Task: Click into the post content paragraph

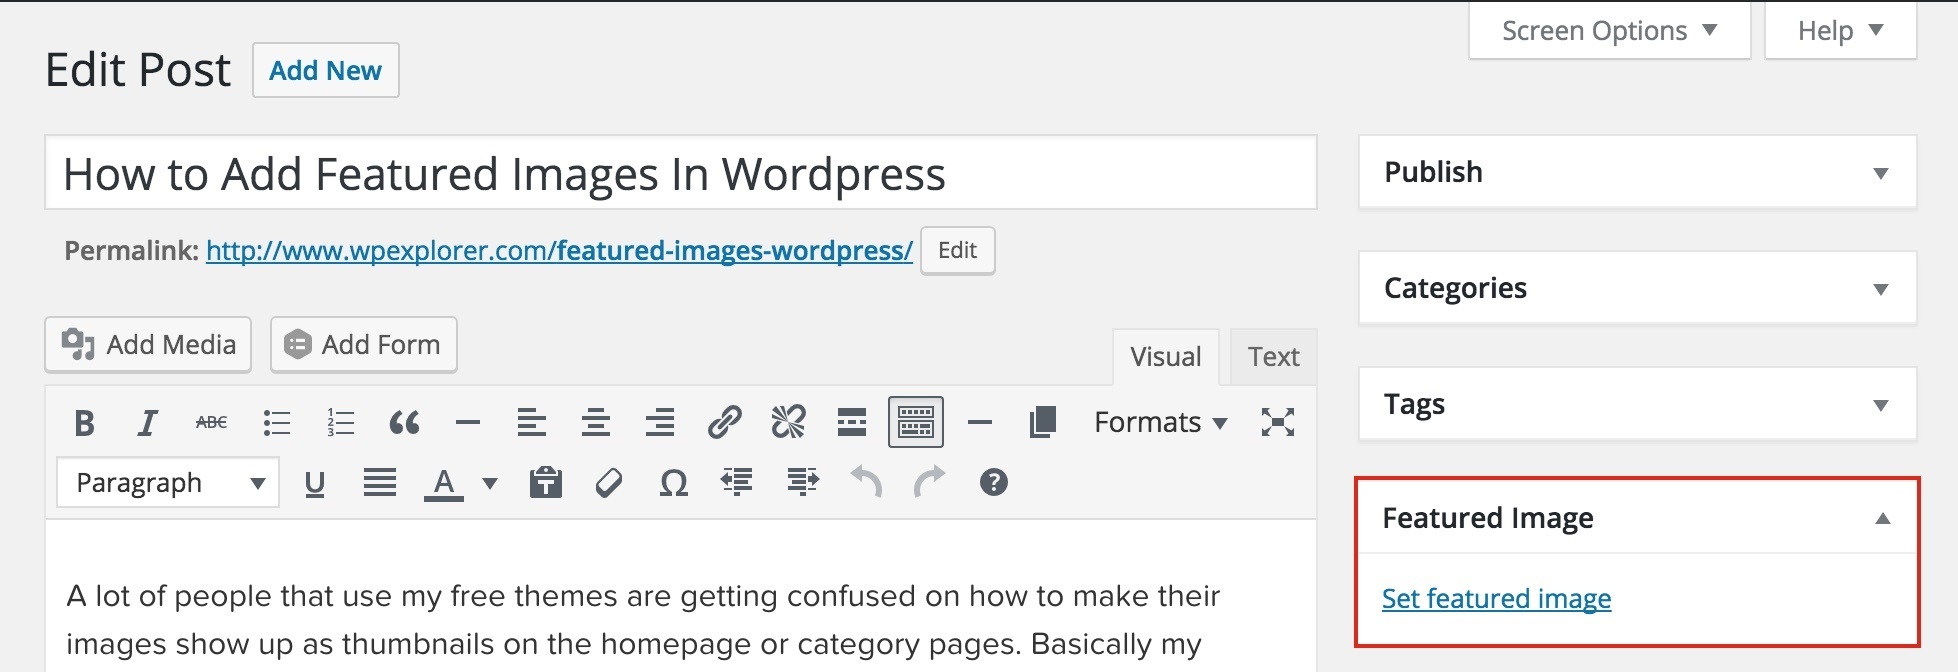Action: [643, 620]
